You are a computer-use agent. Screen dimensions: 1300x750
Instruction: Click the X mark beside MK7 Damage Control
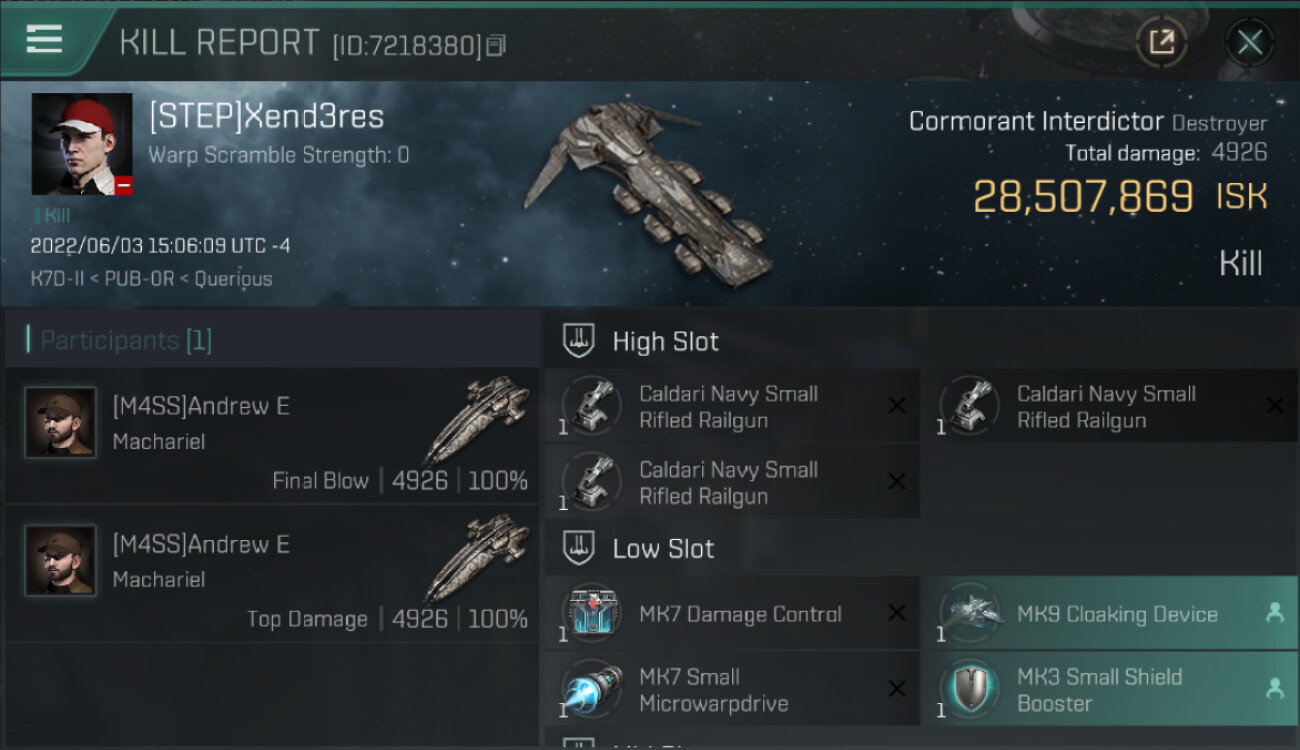pos(897,613)
